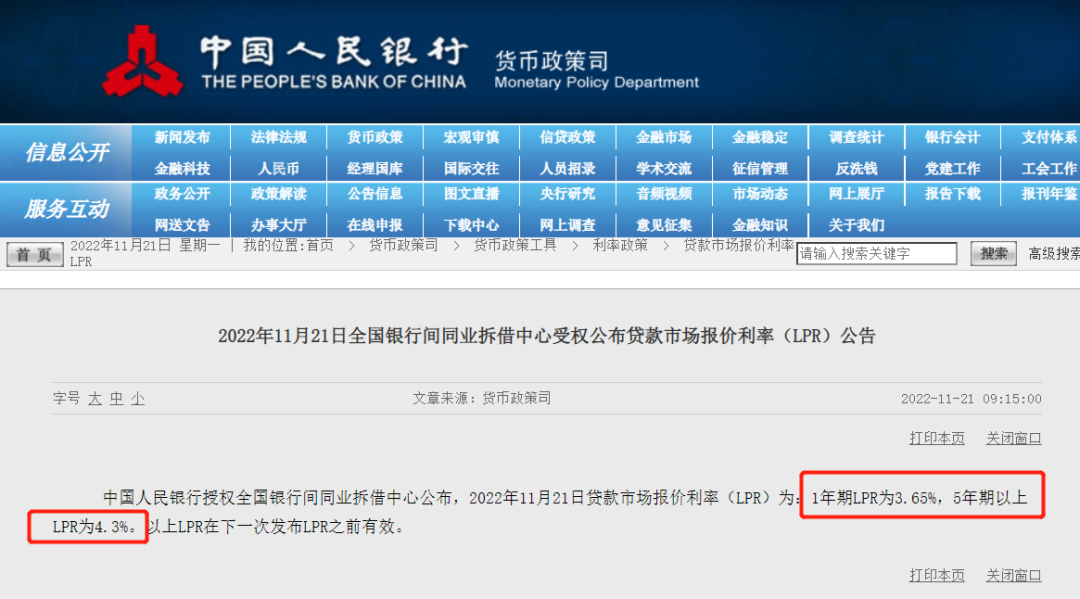Click upper 打印本页 print link

tap(937, 438)
